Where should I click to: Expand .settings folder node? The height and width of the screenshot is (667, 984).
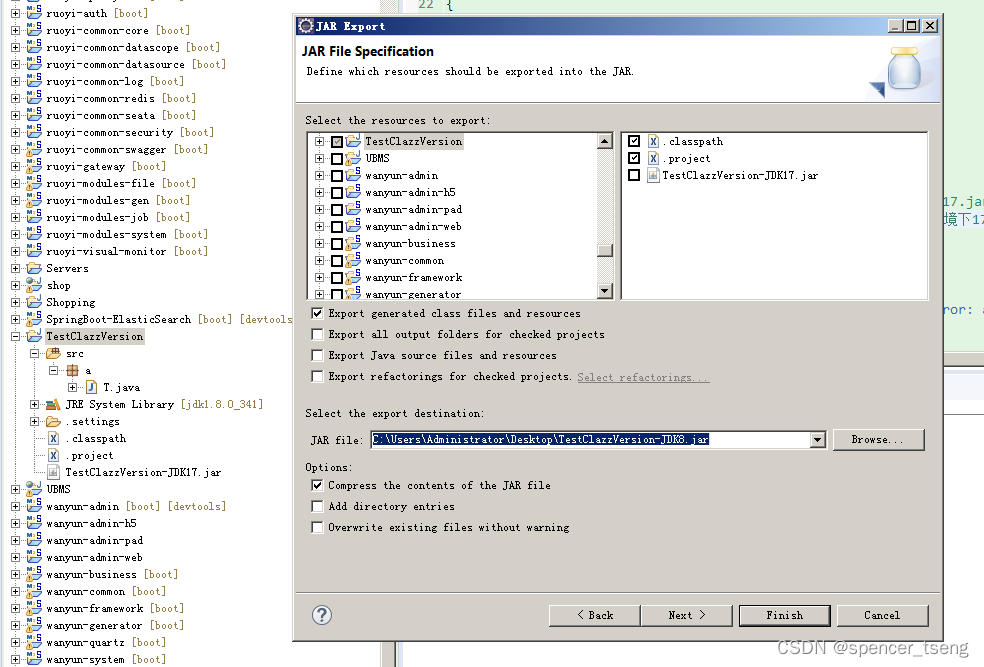pos(35,421)
